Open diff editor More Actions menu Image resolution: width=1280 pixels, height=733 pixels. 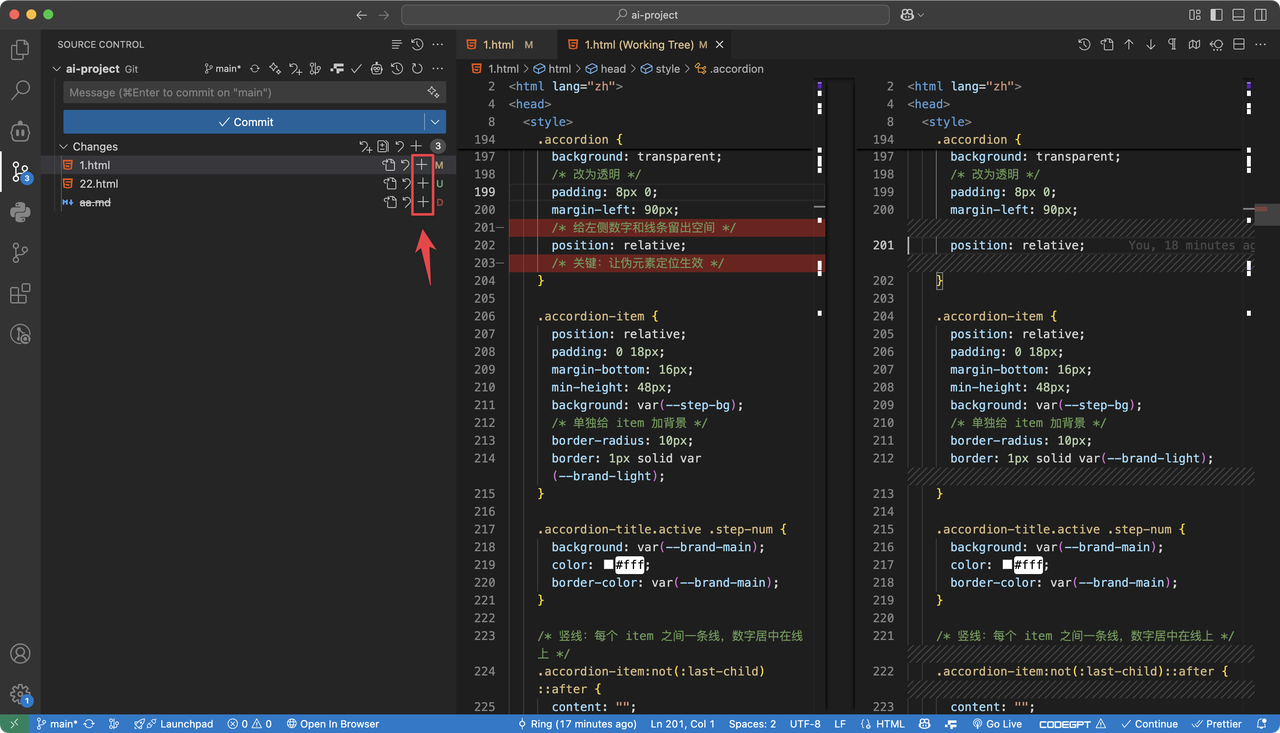pyautogui.click(x=1260, y=45)
